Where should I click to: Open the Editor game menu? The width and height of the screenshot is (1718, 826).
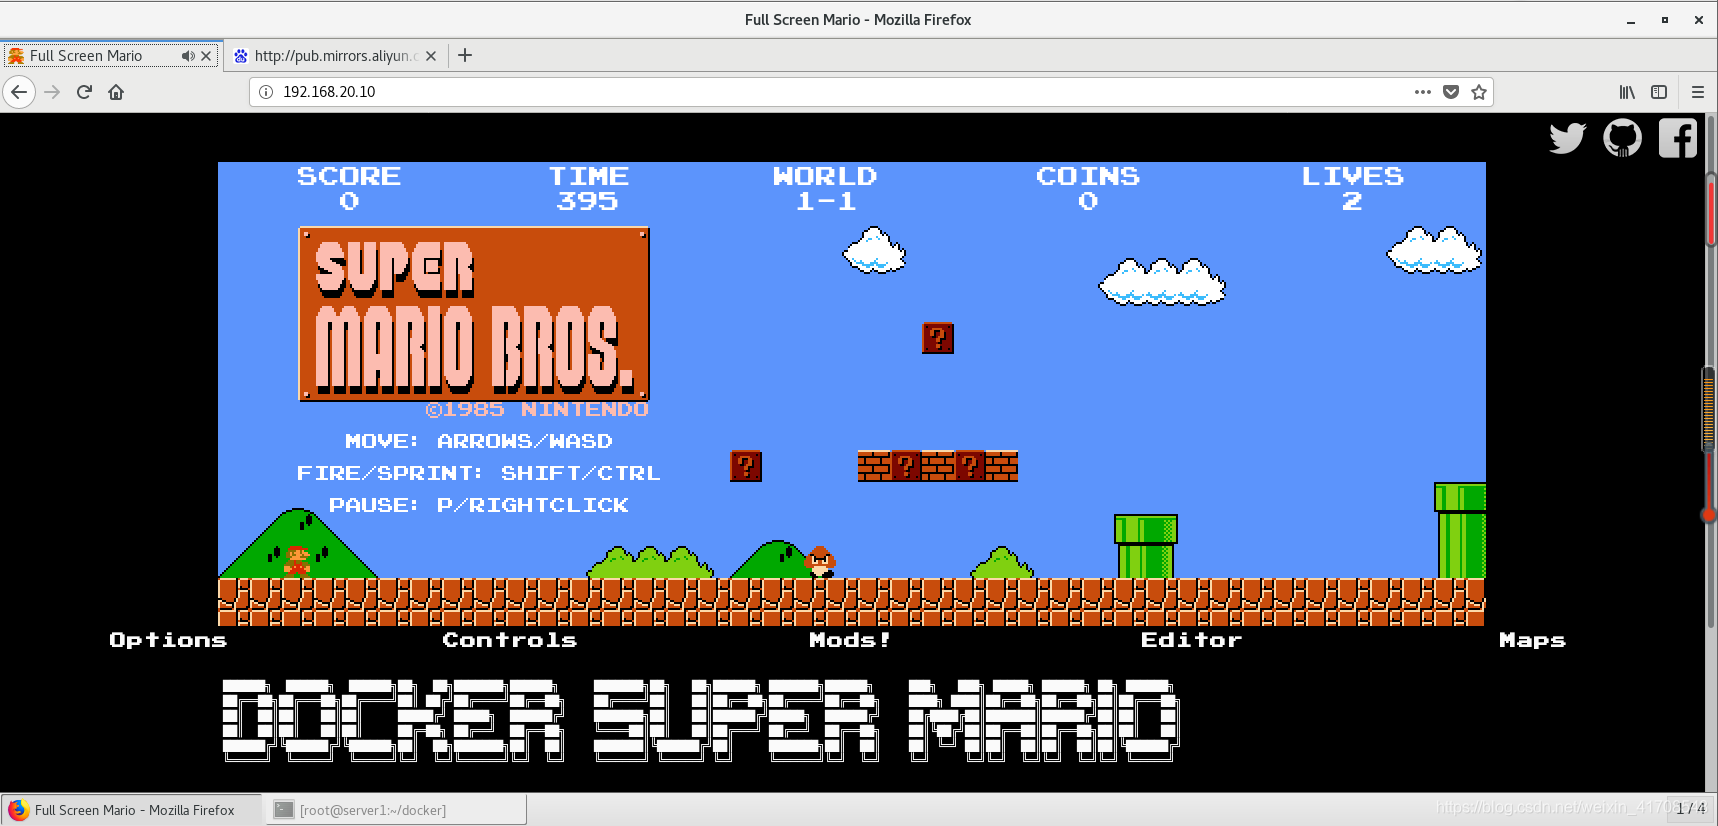tap(1191, 640)
